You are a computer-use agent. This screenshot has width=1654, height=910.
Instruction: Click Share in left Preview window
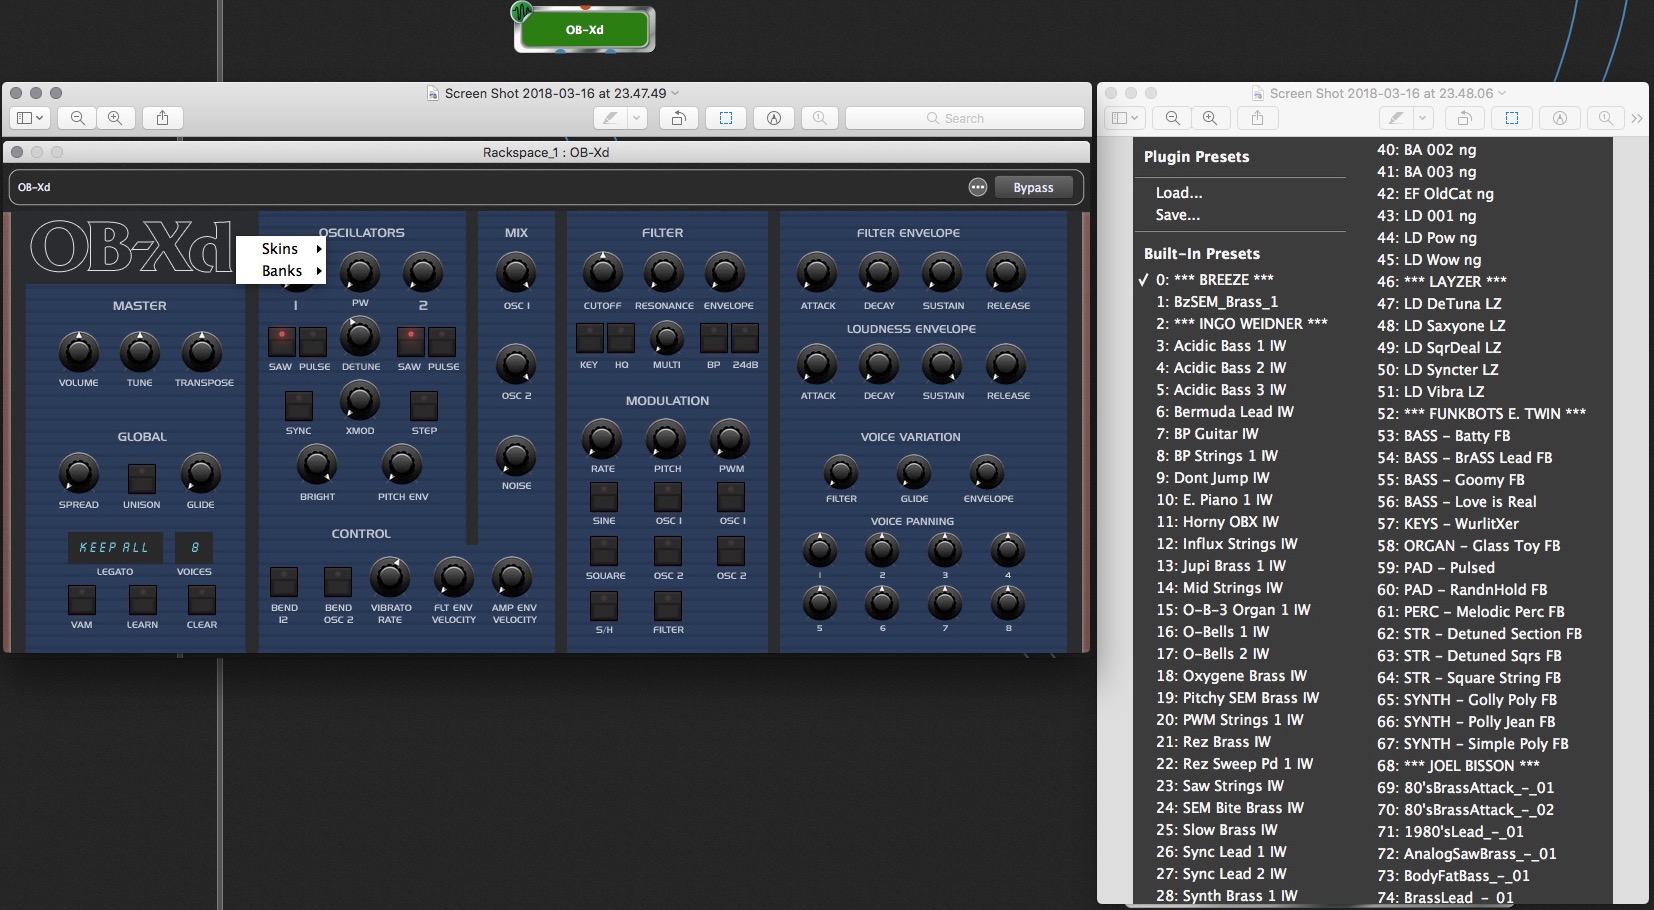coord(162,118)
